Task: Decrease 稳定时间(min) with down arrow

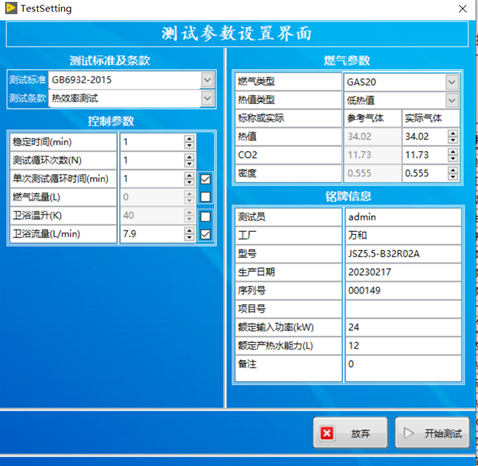Action: tap(189, 145)
